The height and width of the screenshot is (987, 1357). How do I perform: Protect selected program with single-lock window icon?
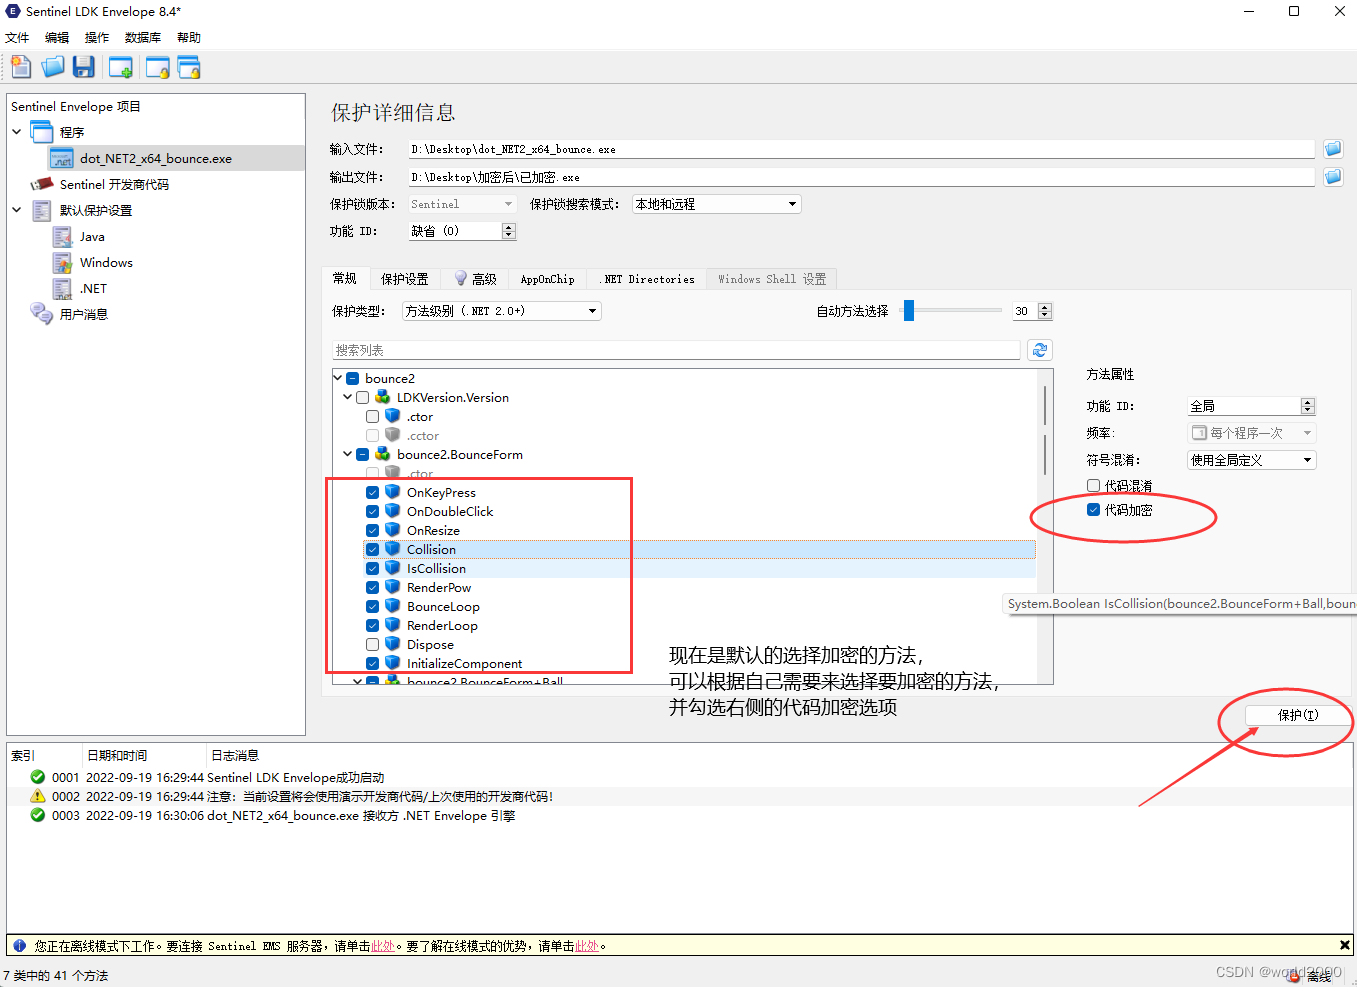pyautogui.click(x=157, y=67)
